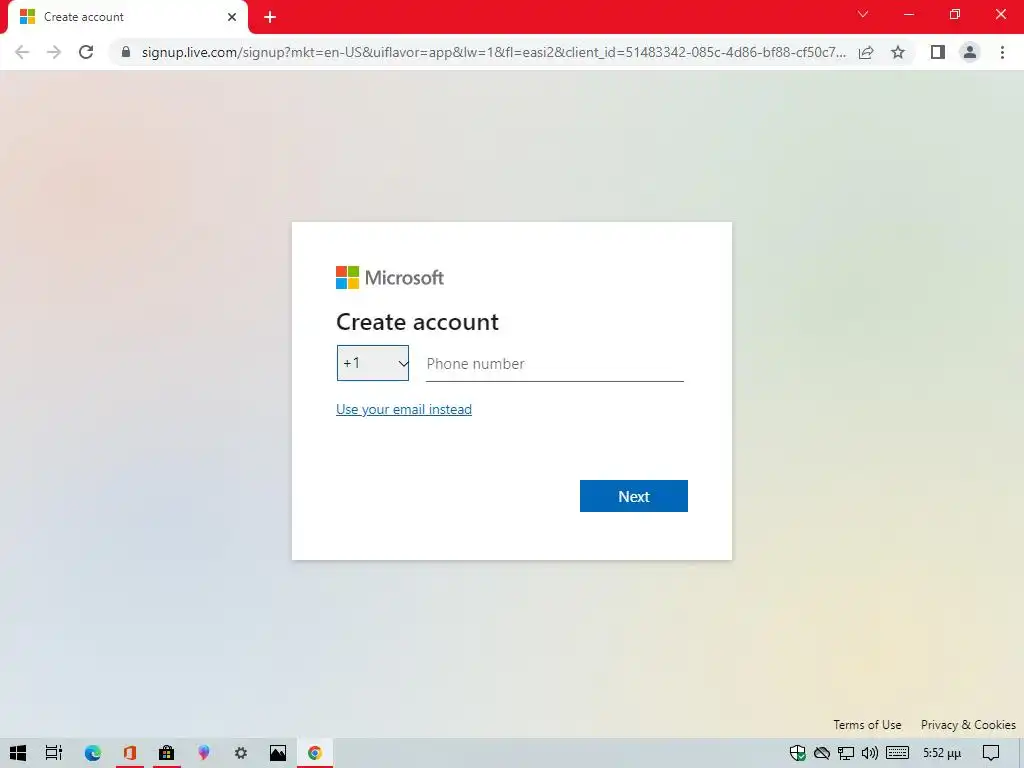The height and width of the screenshot is (768, 1024).
Task: Open the balloon-shaped taskbar app
Action: (204, 753)
